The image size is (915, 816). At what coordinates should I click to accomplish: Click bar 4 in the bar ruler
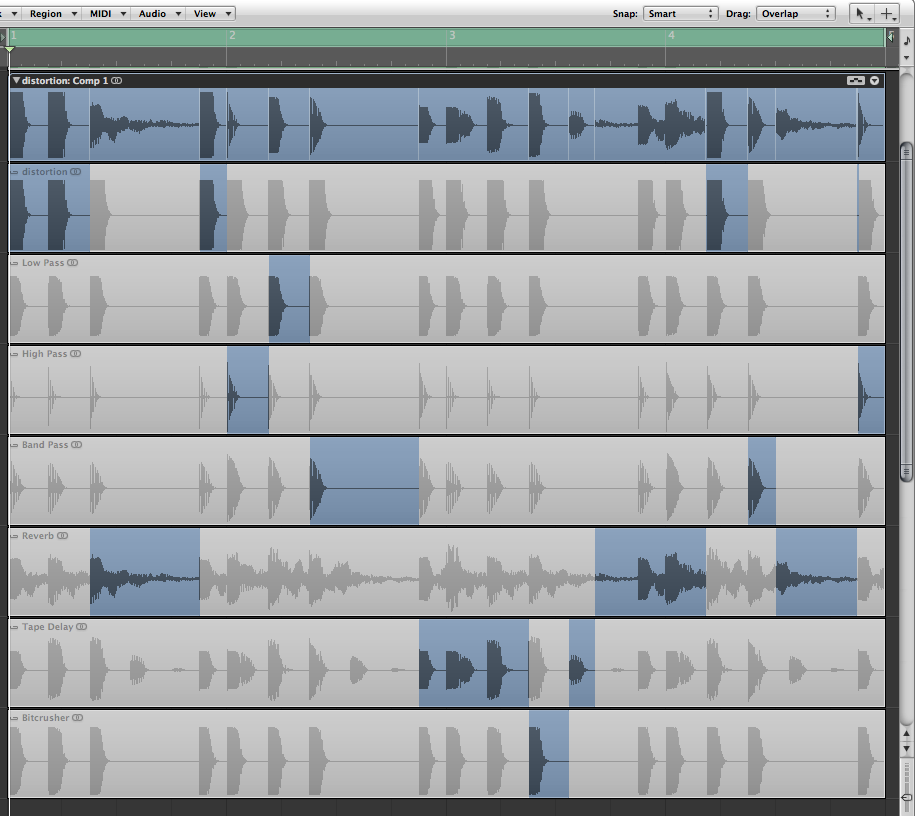pos(671,36)
